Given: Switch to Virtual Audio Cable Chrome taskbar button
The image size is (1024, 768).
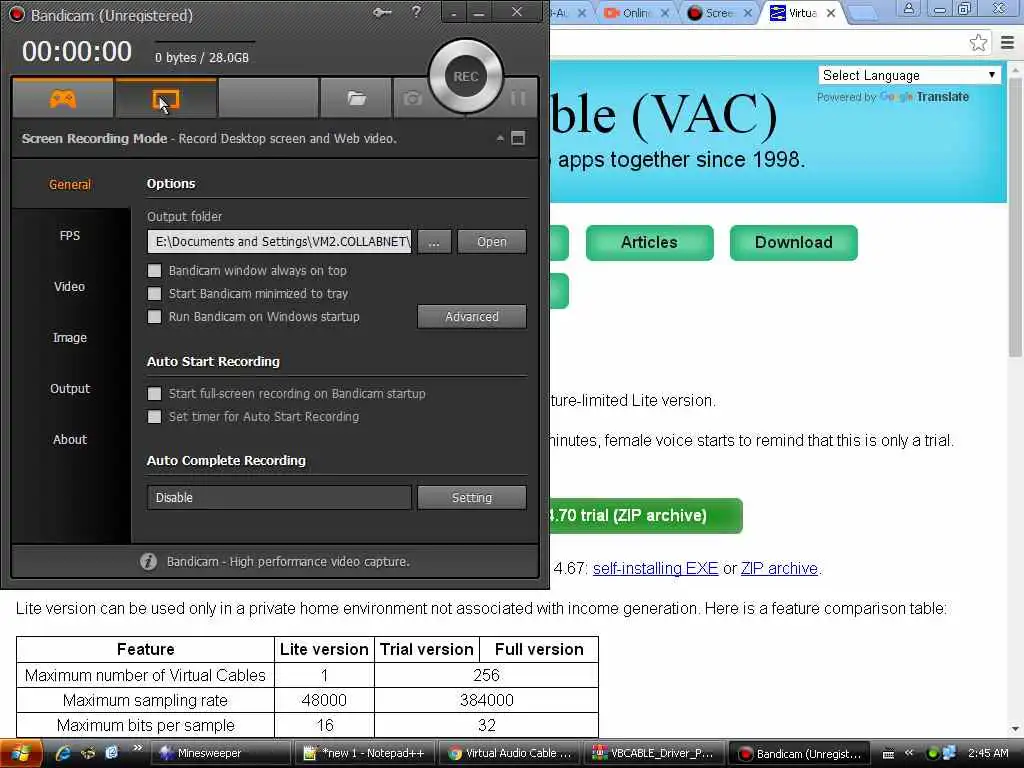Looking at the screenshot, I should 509,753.
